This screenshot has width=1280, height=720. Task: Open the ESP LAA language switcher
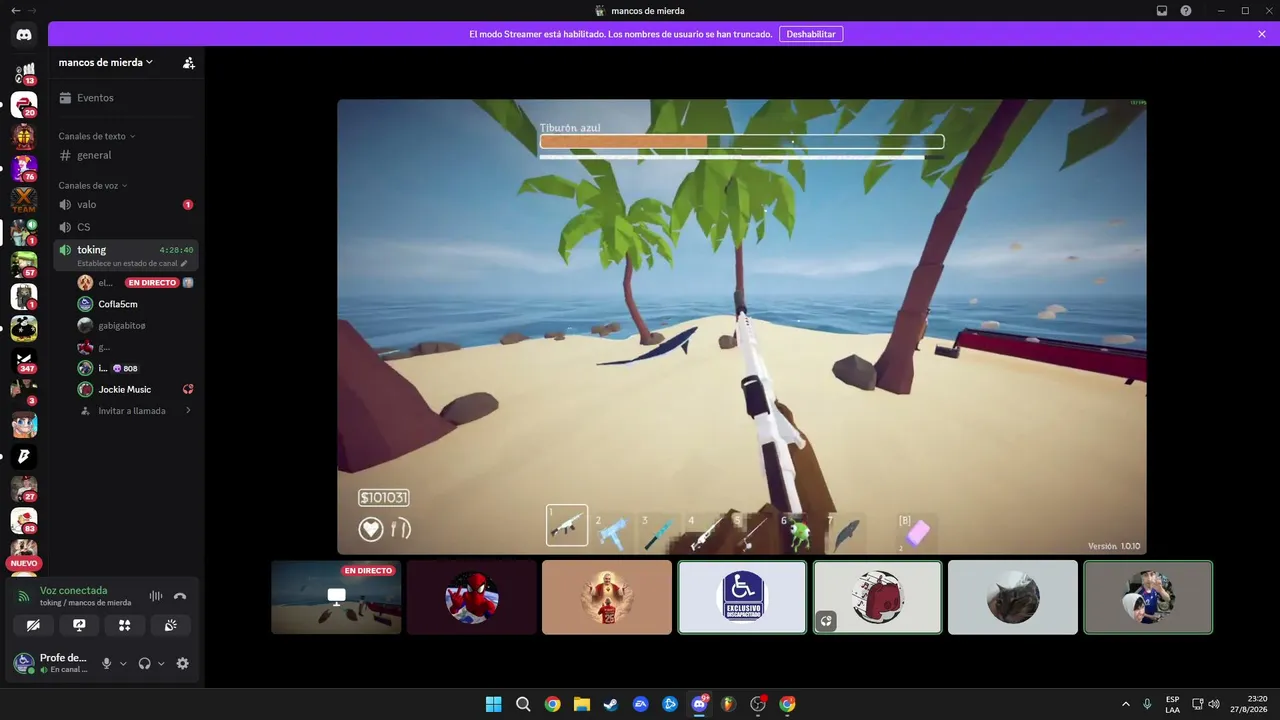[1172, 704]
